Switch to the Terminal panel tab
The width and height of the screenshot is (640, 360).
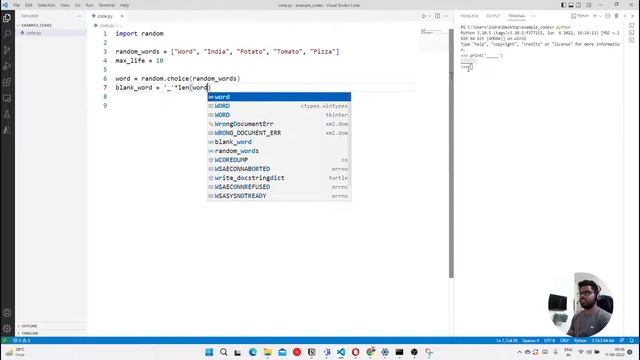pos(516,16)
